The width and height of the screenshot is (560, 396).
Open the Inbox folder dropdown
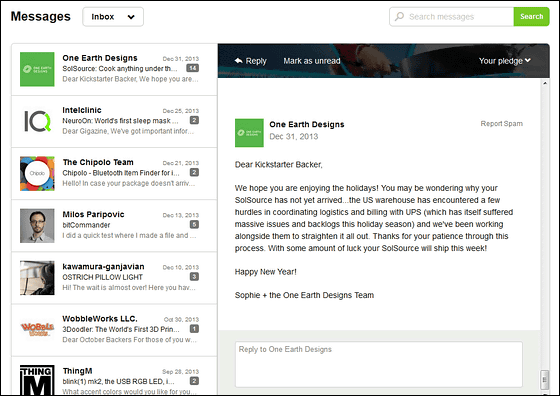[113, 17]
